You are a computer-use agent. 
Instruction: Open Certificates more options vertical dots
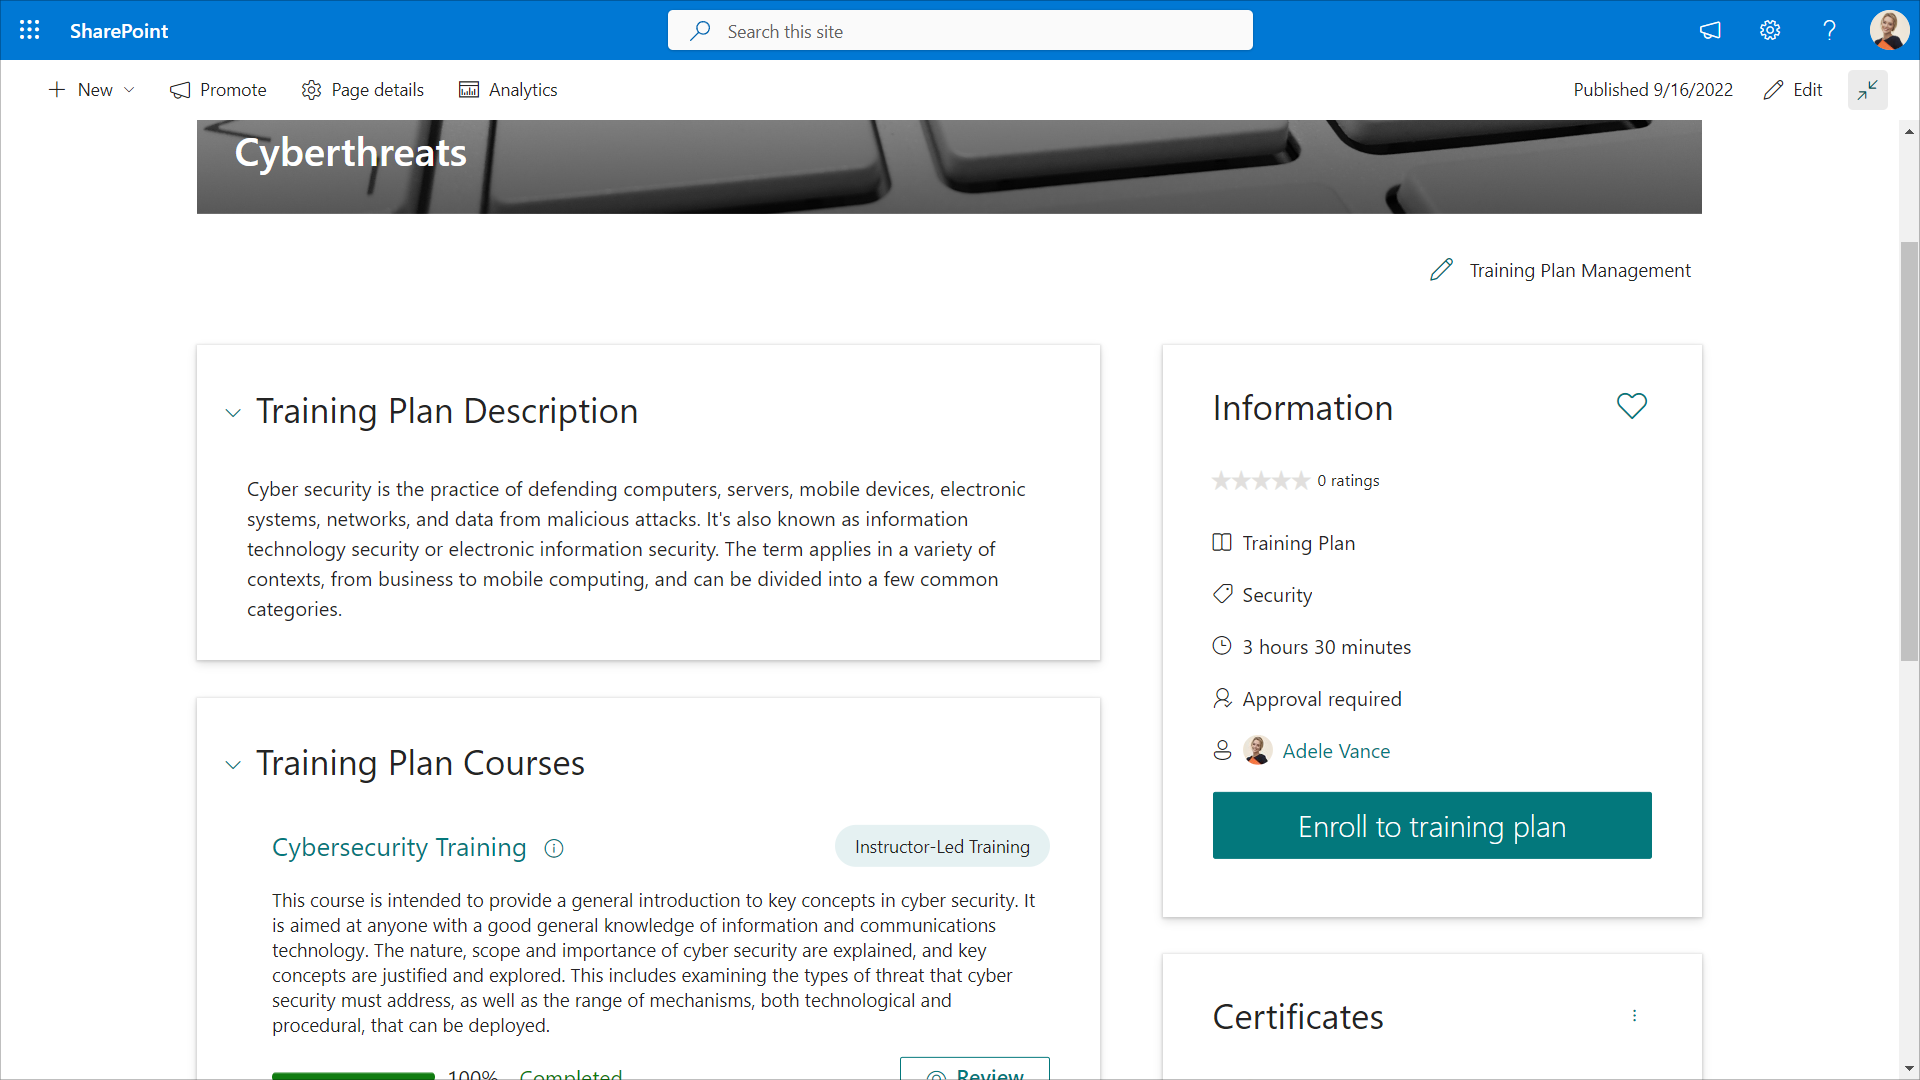(1634, 1016)
